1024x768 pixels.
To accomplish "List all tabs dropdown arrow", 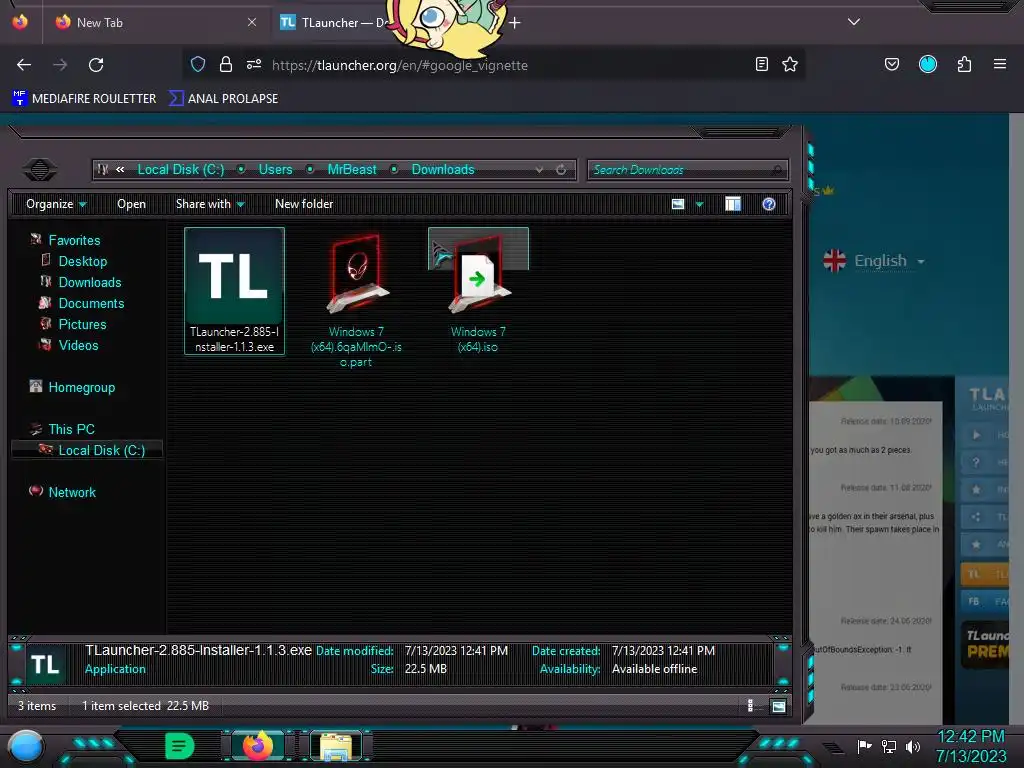I will [854, 22].
